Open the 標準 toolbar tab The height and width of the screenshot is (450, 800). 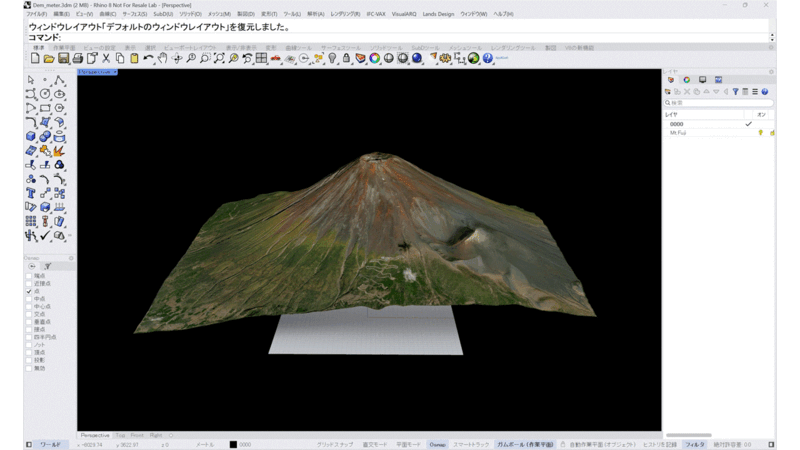click(x=39, y=48)
